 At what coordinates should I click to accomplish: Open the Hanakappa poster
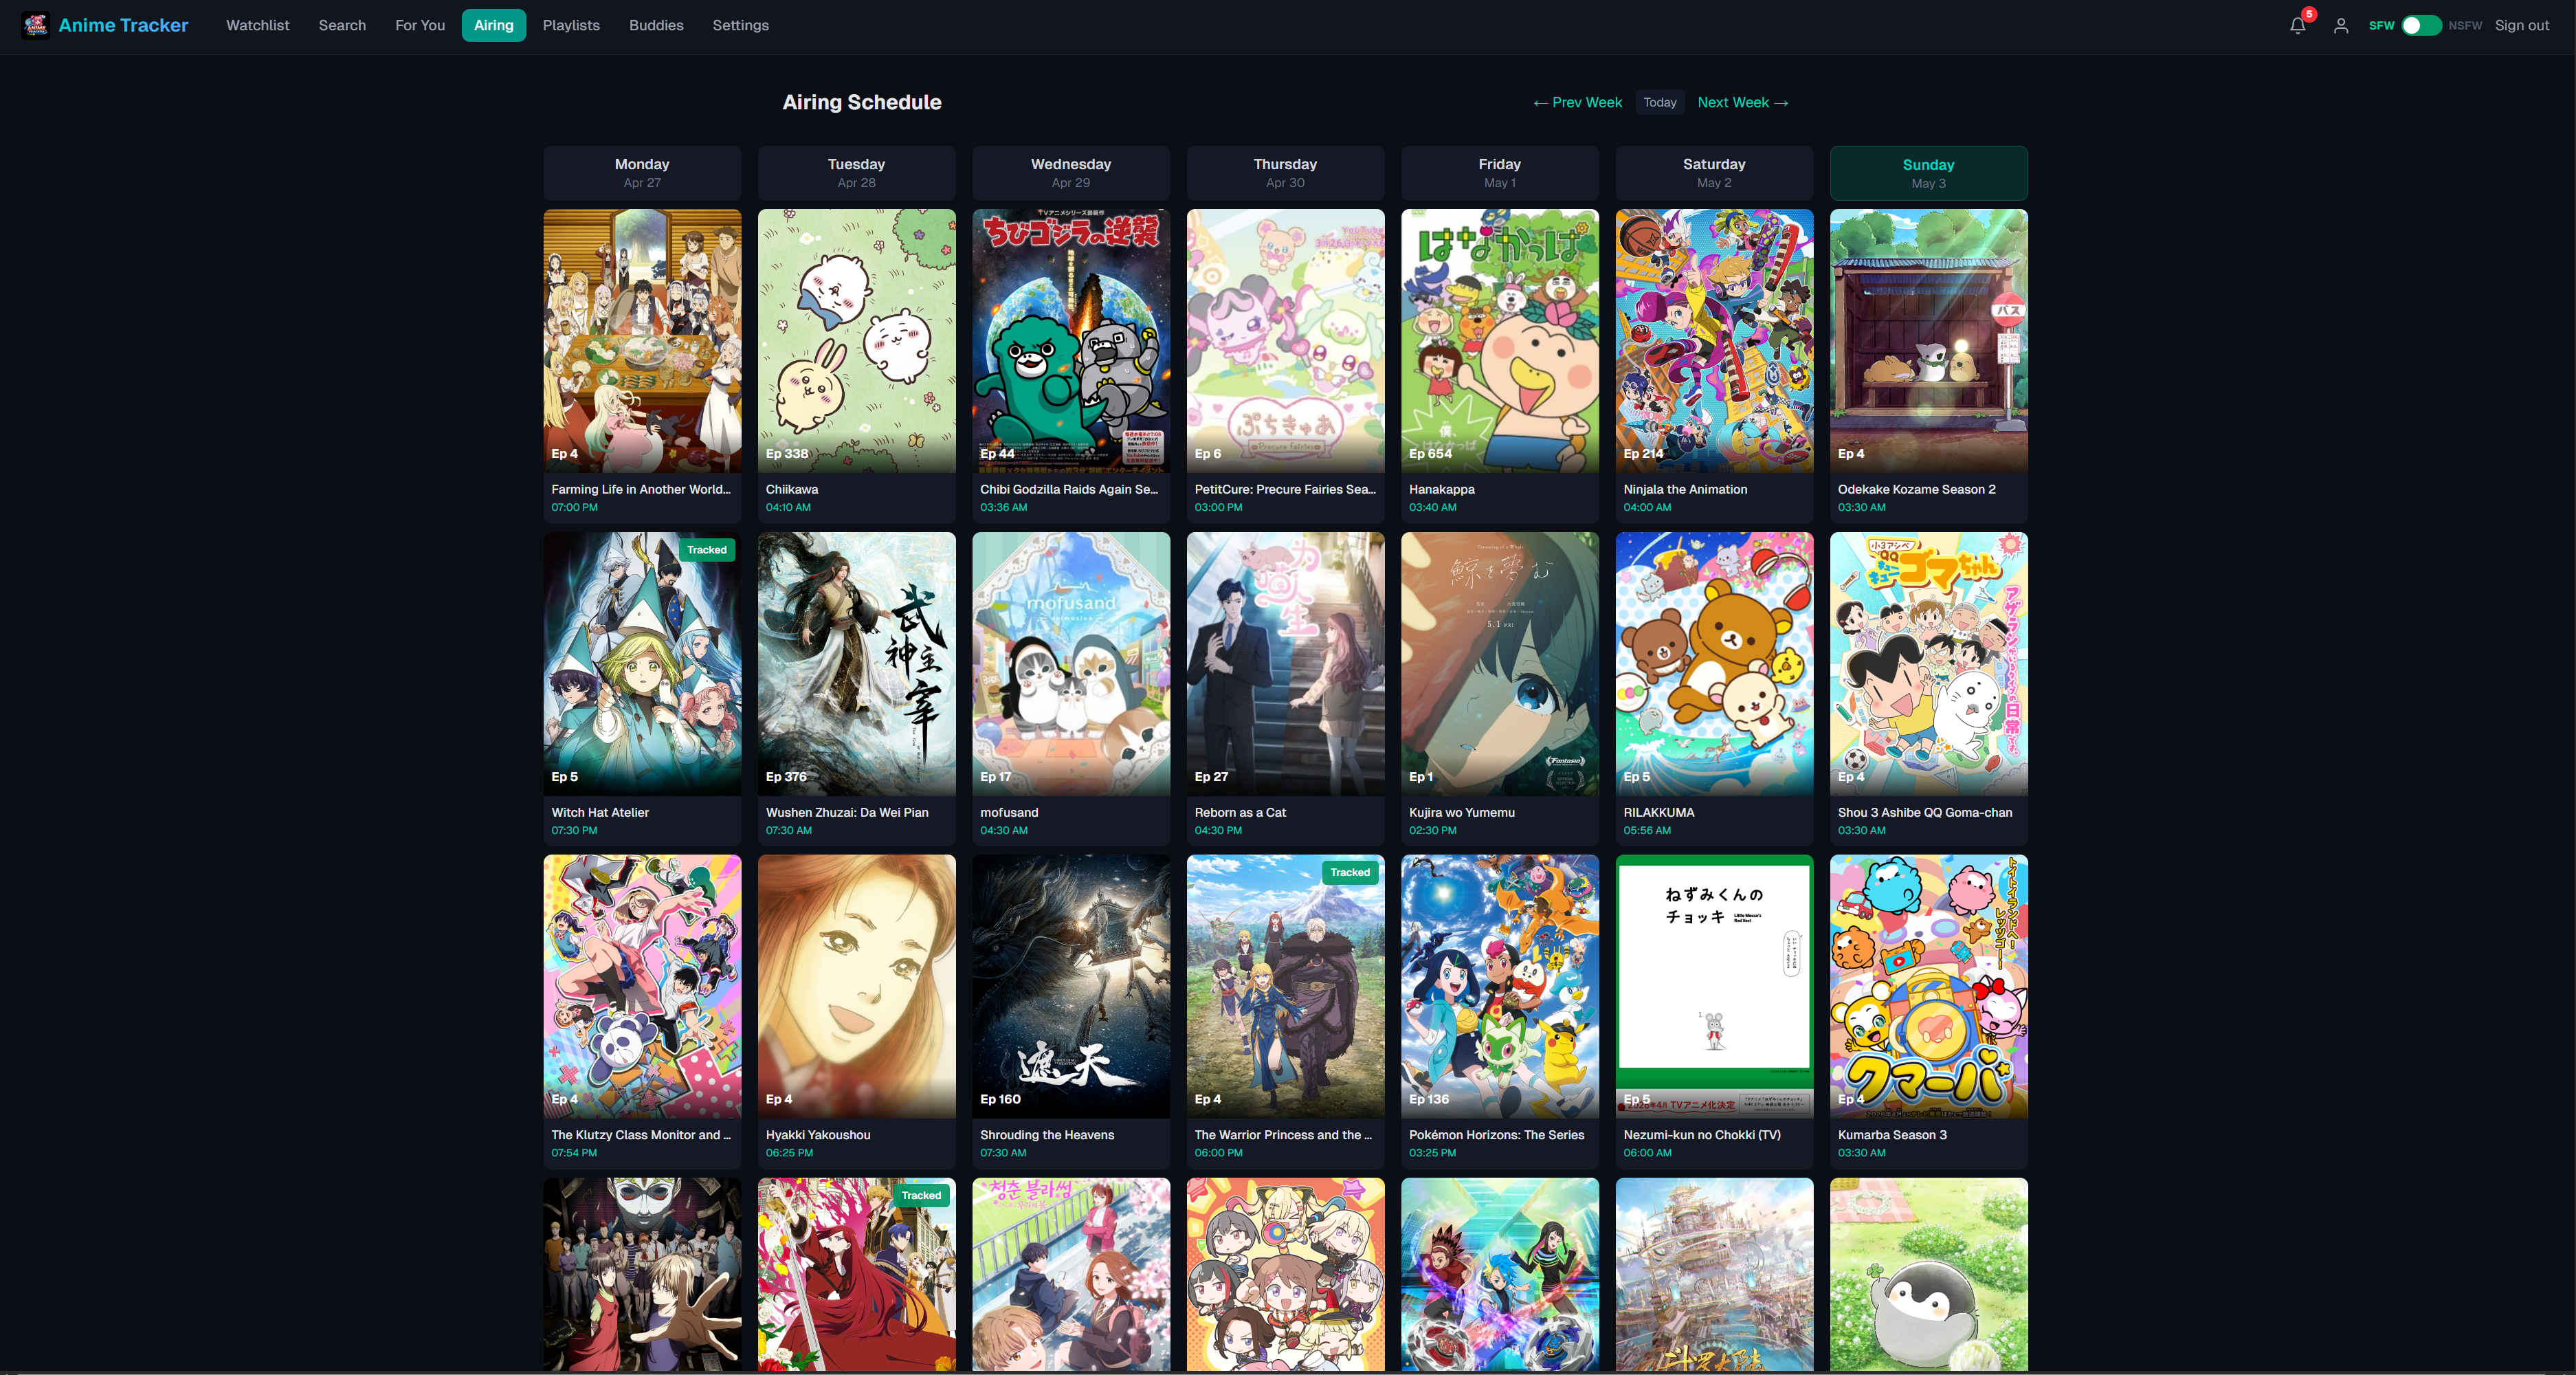click(1500, 341)
